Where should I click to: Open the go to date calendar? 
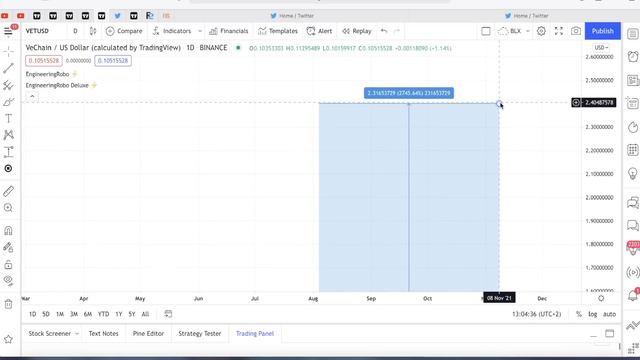point(168,314)
